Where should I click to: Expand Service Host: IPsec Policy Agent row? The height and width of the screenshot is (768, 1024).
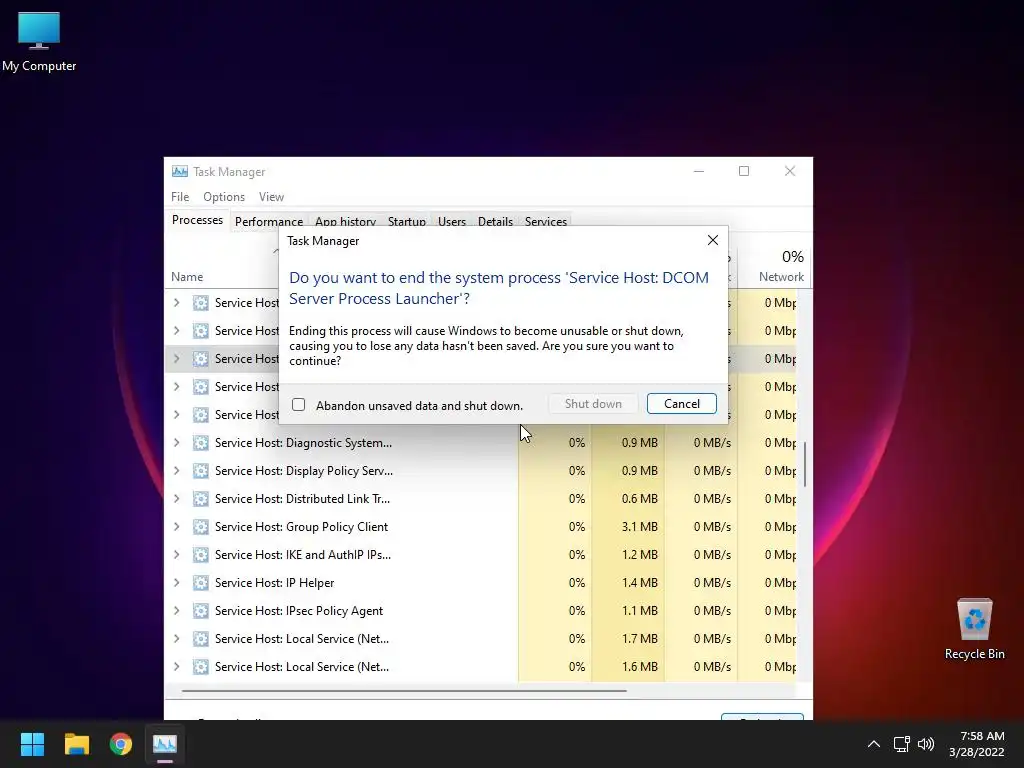176,611
